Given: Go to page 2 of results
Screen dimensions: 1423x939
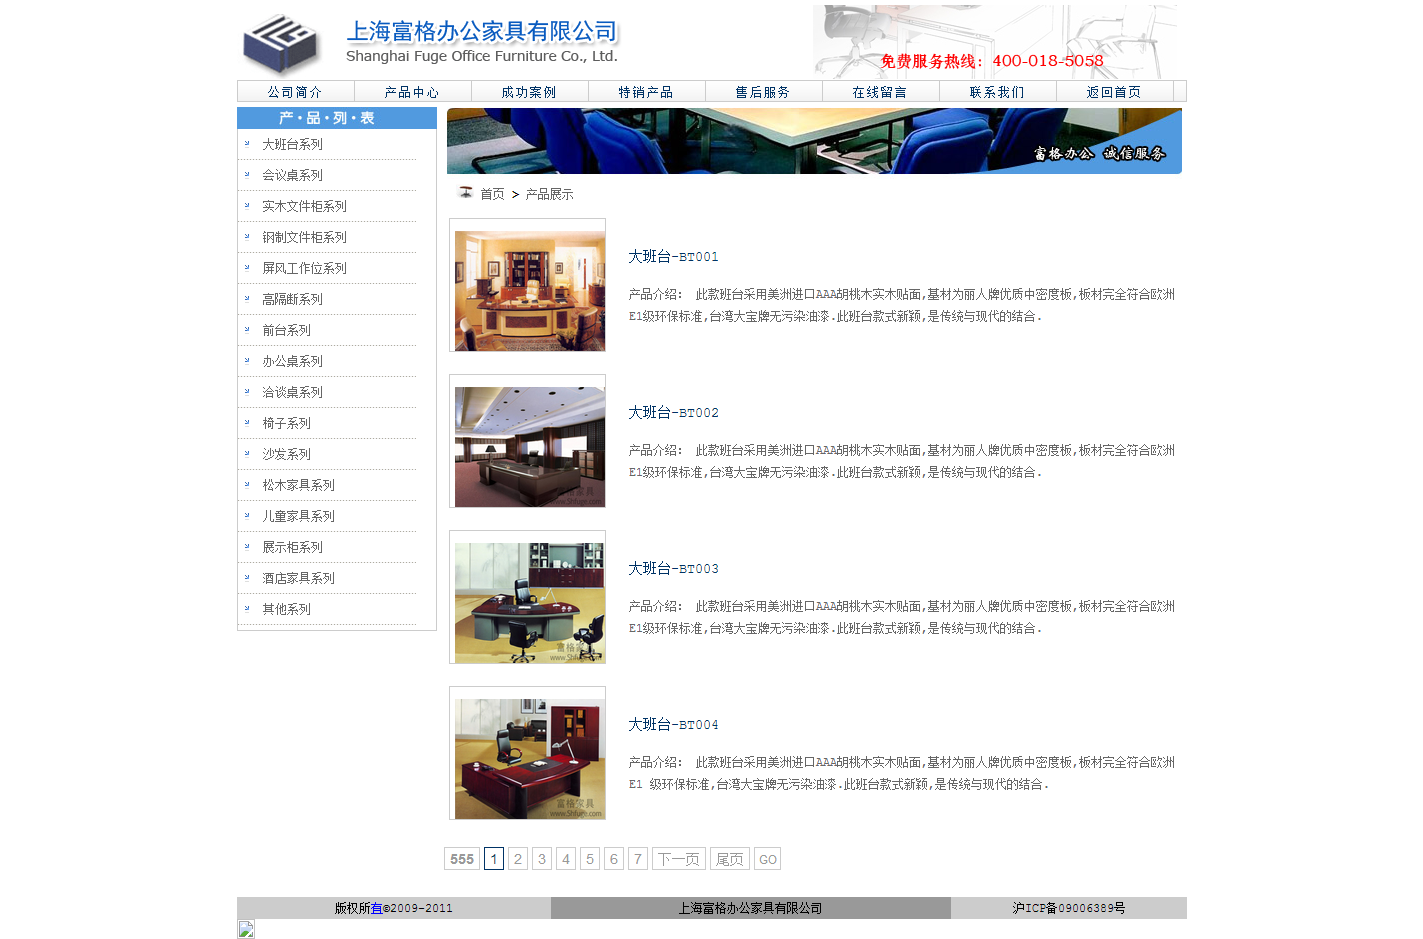Looking at the screenshot, I should pyautogui.click(x=518, y=859).
